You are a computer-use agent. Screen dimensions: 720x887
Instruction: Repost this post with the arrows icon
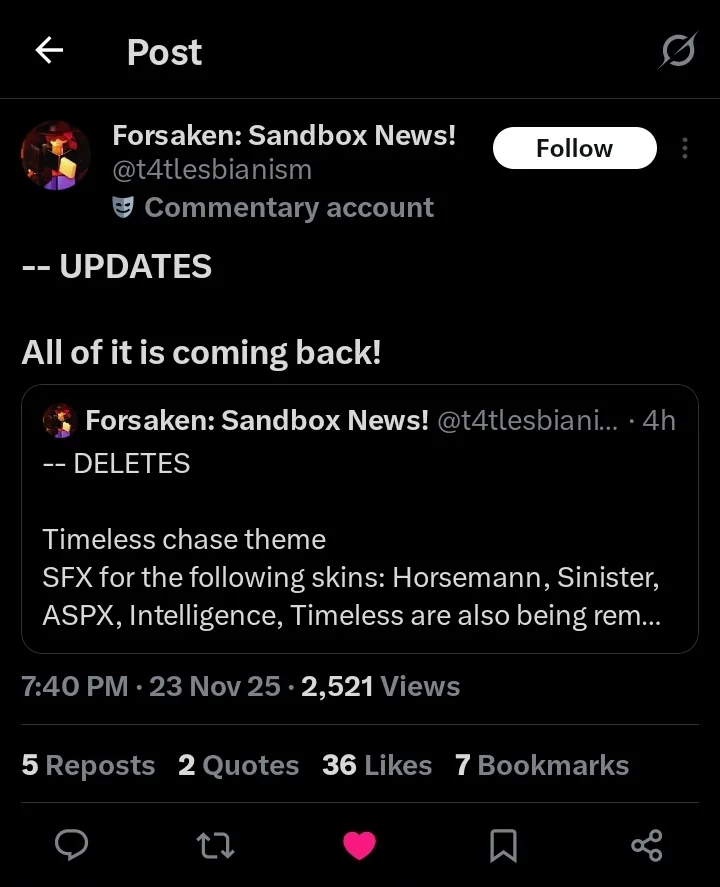point(215,846)
